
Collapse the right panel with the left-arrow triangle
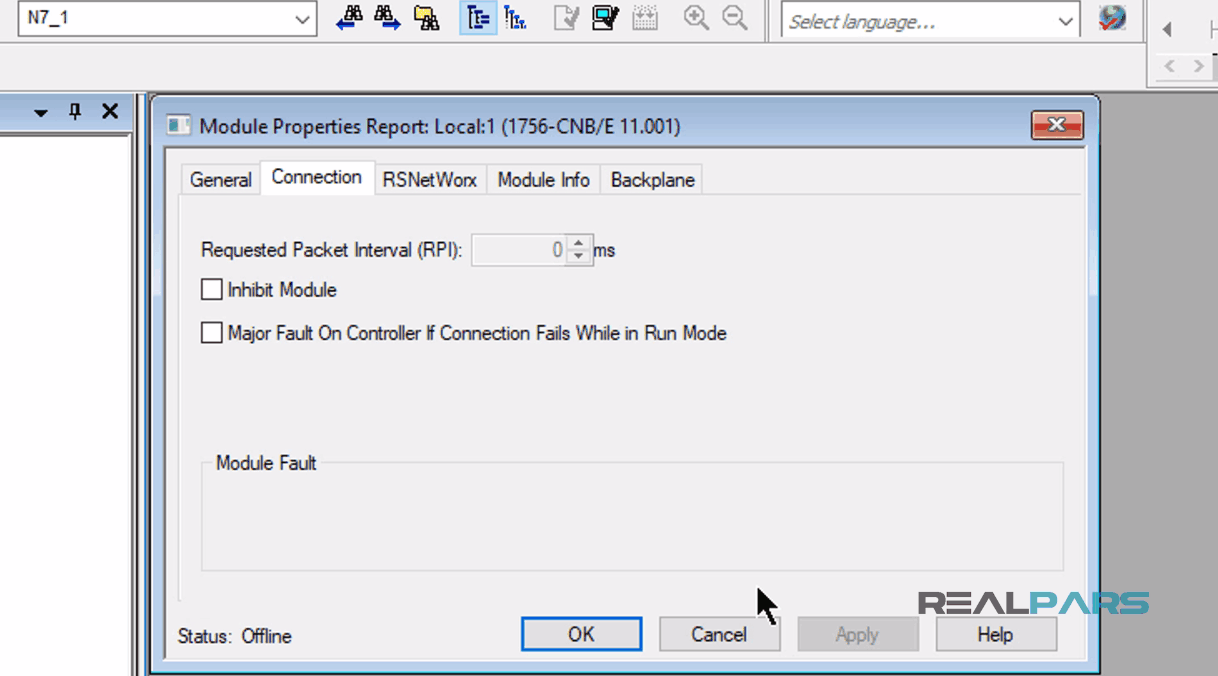point(1167,28)
